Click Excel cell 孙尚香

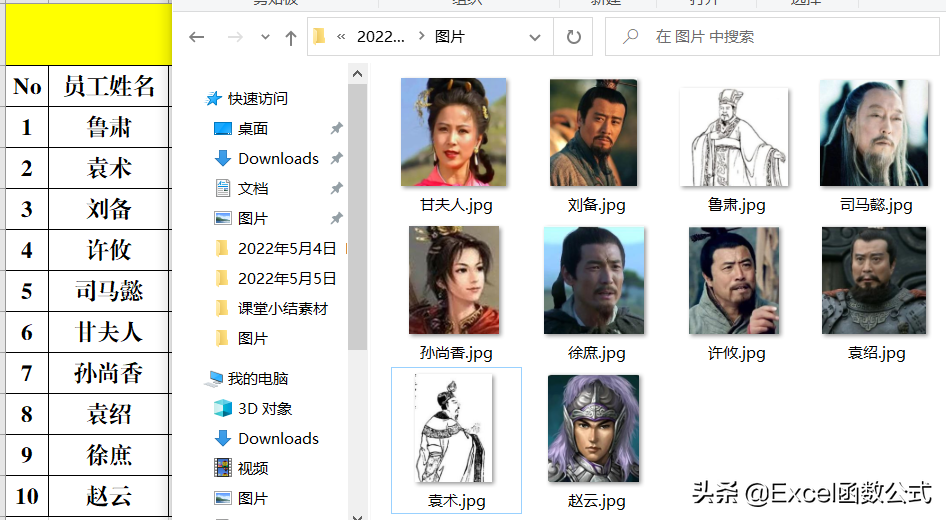tap(110, 373)
